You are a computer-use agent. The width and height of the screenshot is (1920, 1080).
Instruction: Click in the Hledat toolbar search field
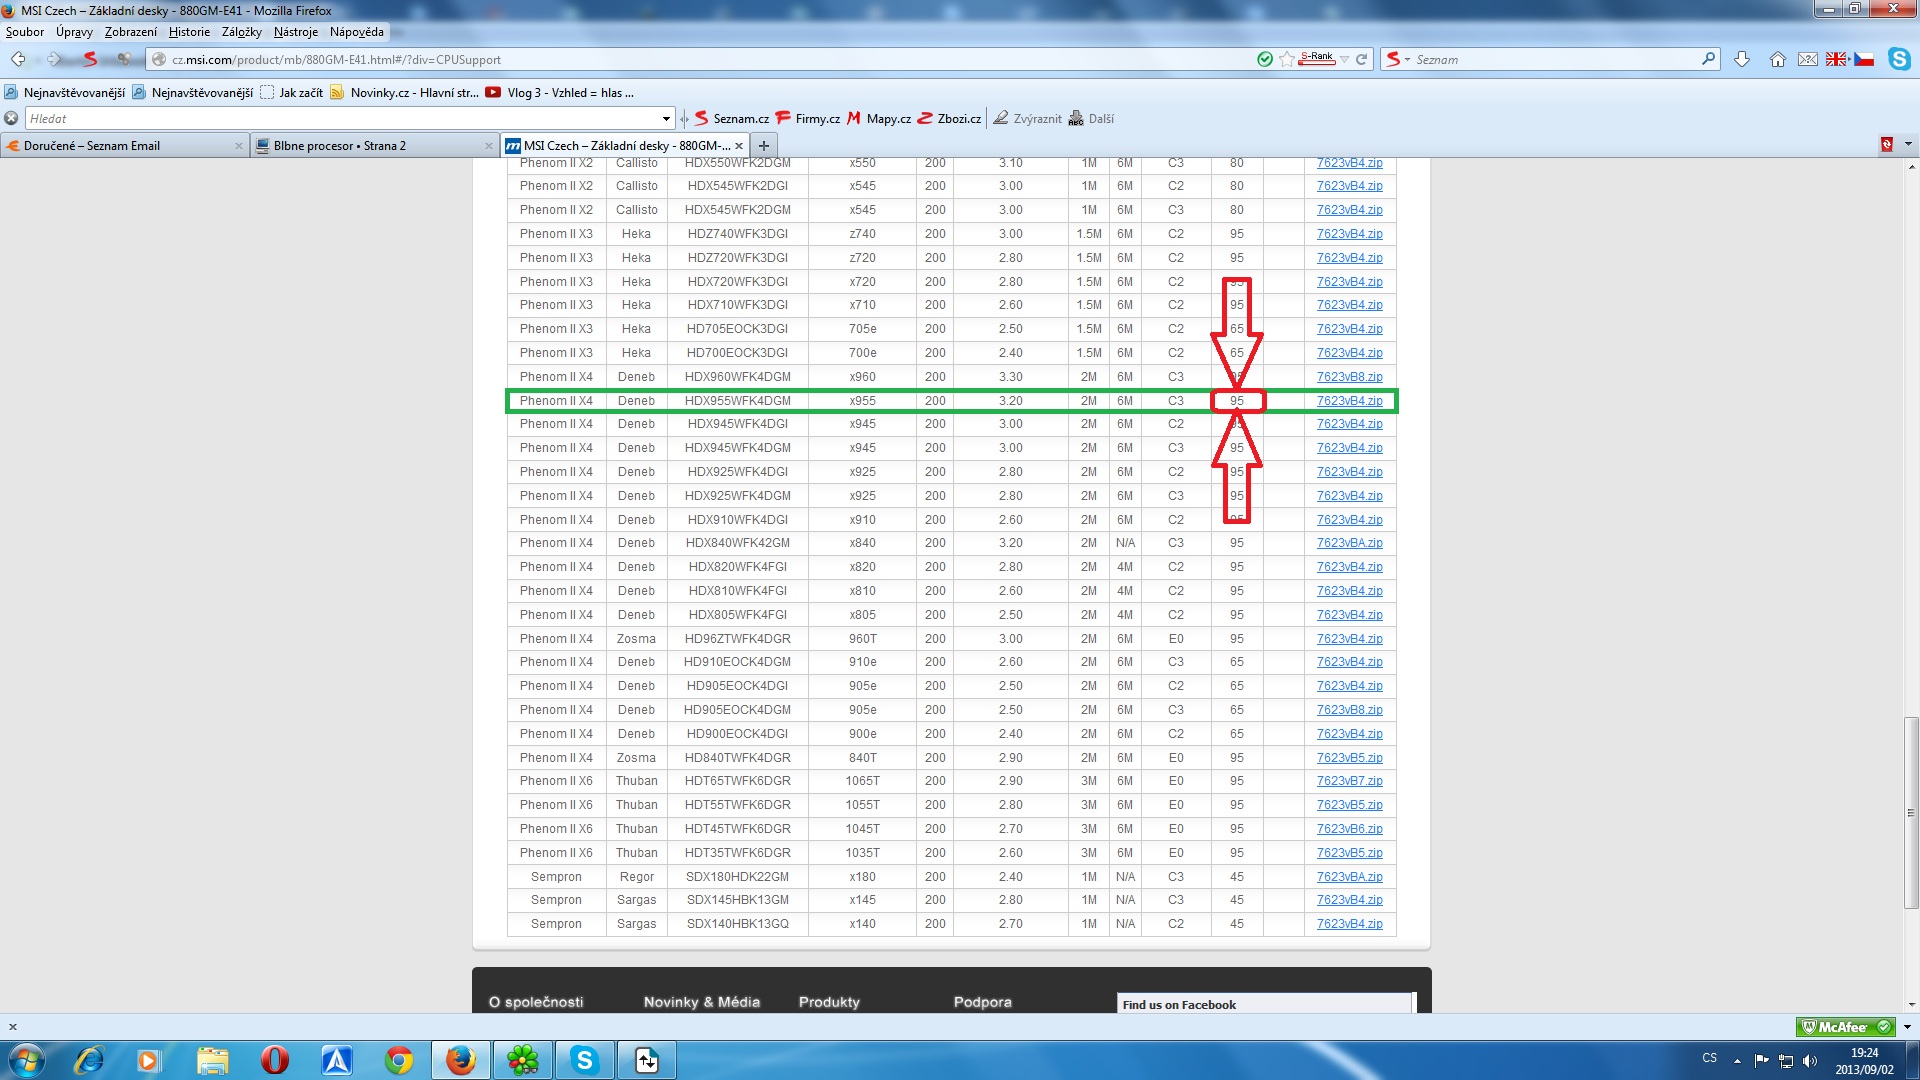click(340, 118)
